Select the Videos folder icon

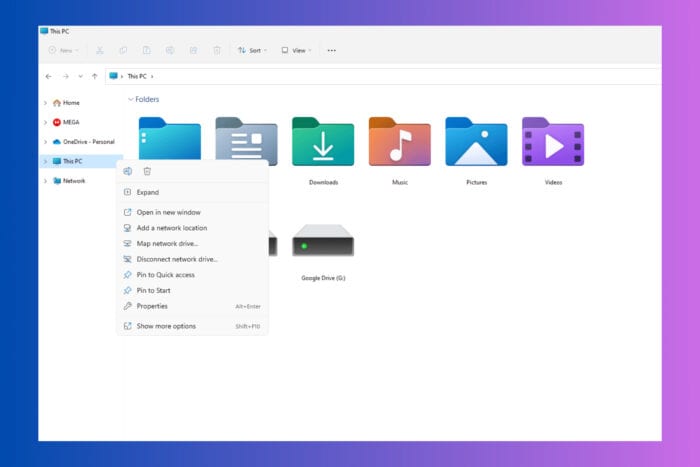[x=553, y=142]
